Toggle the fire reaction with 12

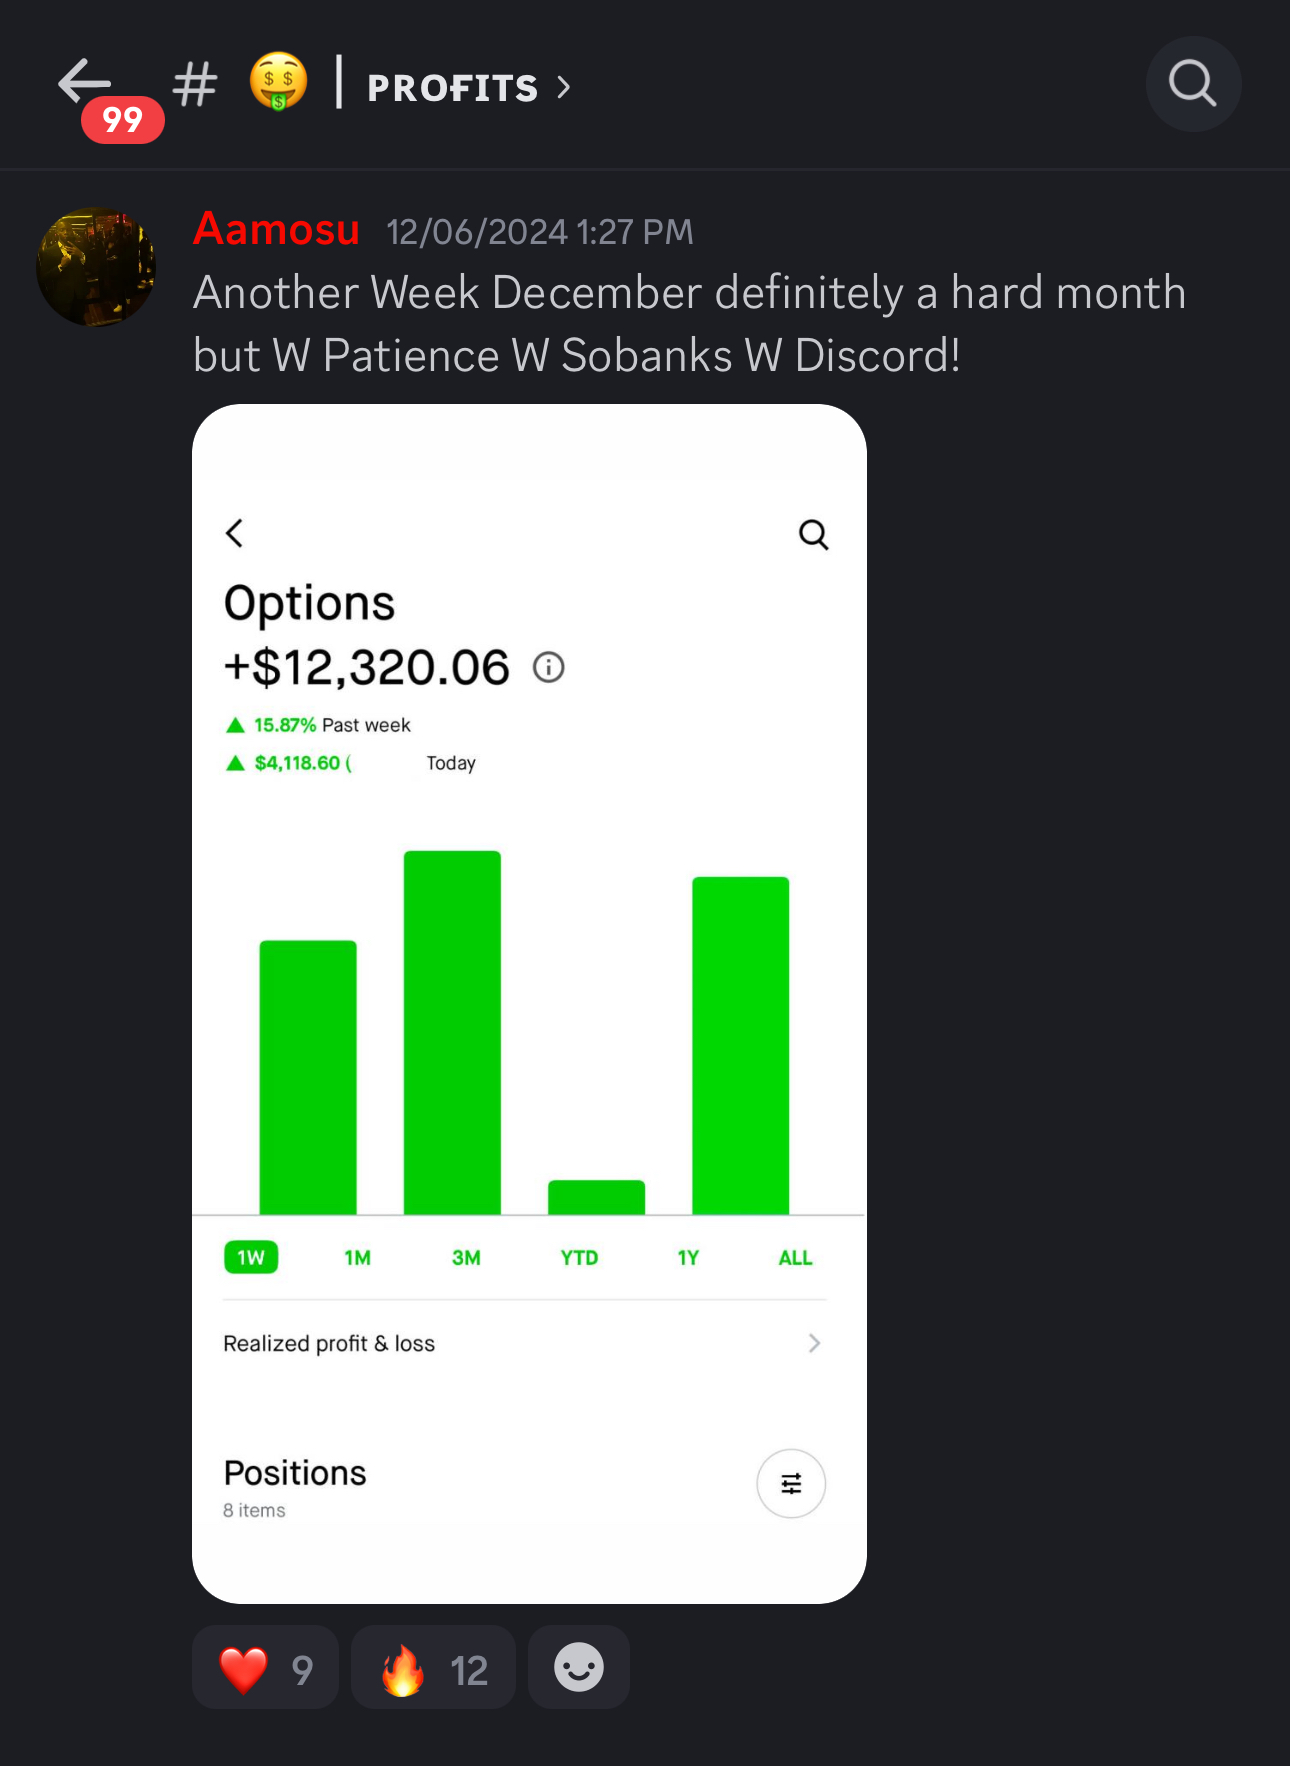433,1667
